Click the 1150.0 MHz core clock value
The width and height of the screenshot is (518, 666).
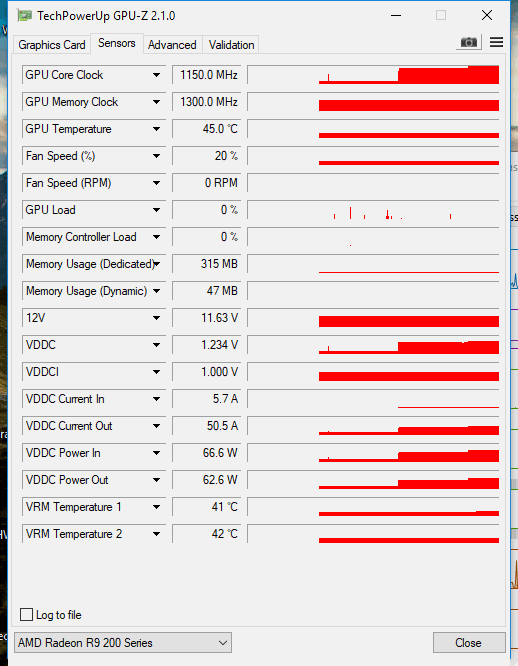tap(207, 75)
